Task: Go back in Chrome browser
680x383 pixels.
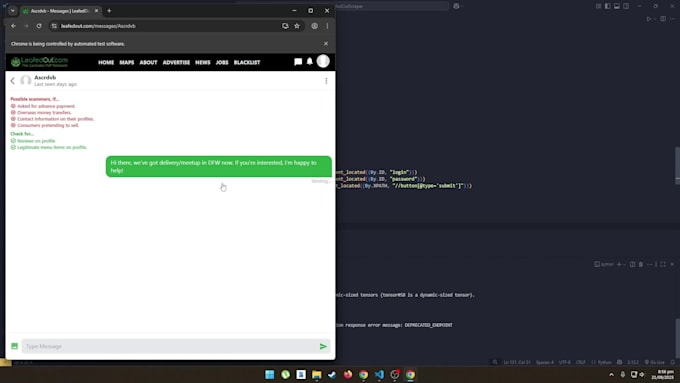Action: point(13,26)
